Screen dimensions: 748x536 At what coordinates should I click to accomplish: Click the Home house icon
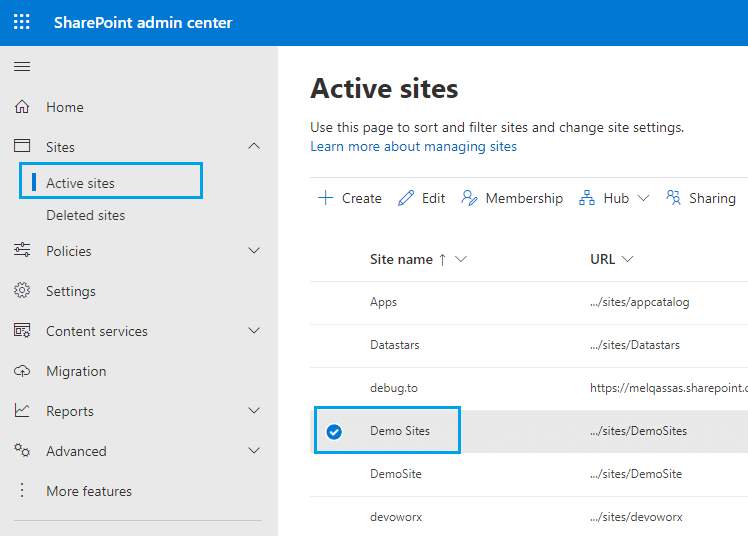coord(22,107)
